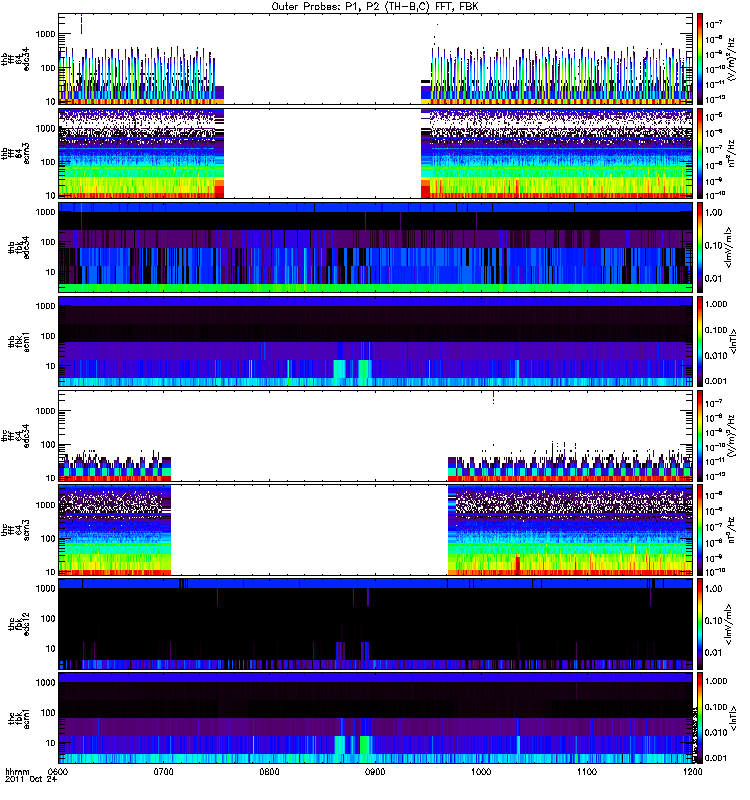Click the color bar beside the thb fbk edc34 panel

700,247
